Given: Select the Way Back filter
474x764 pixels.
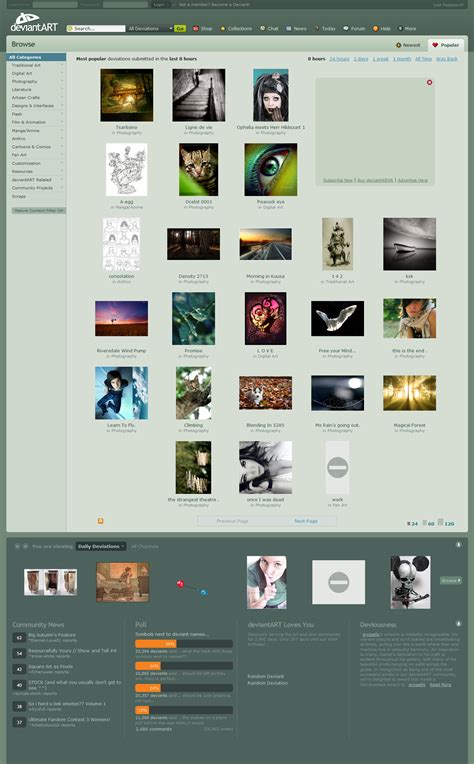Looking at the screenshot, I should tap(446, 59).
